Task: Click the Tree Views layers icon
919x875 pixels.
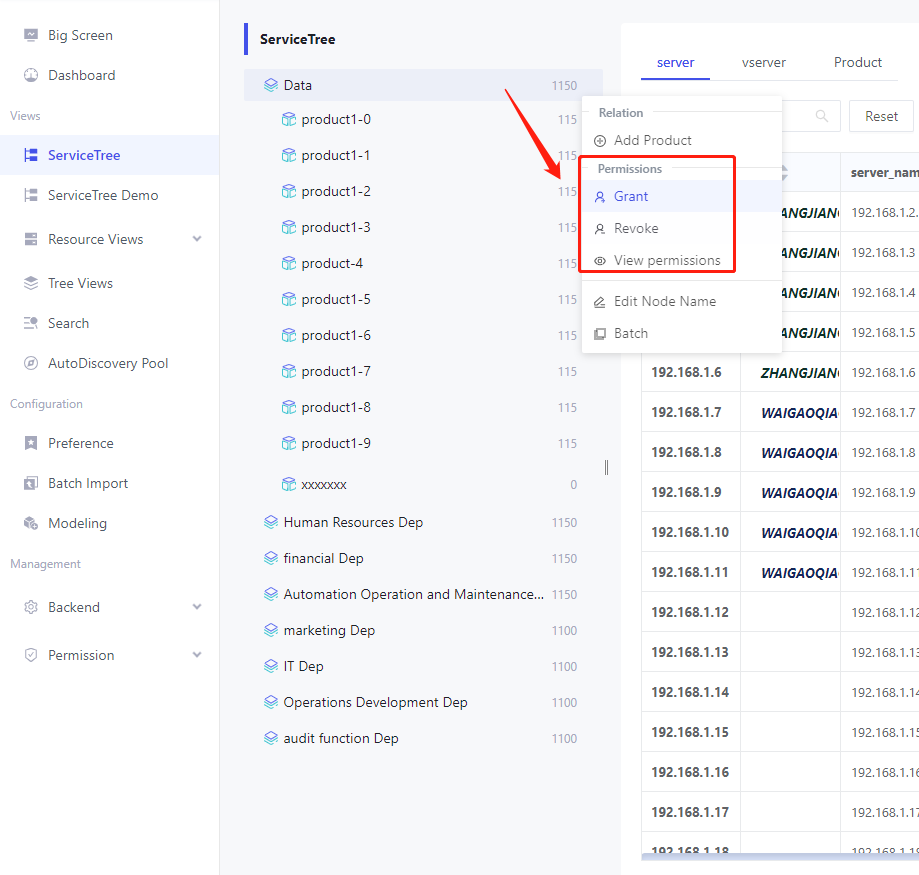Action: tap(31, 283)
